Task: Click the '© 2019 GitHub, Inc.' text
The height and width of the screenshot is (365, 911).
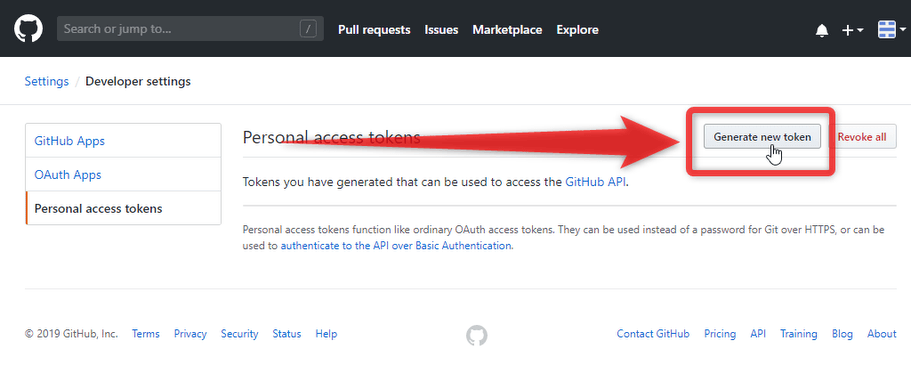Action: 71,334
